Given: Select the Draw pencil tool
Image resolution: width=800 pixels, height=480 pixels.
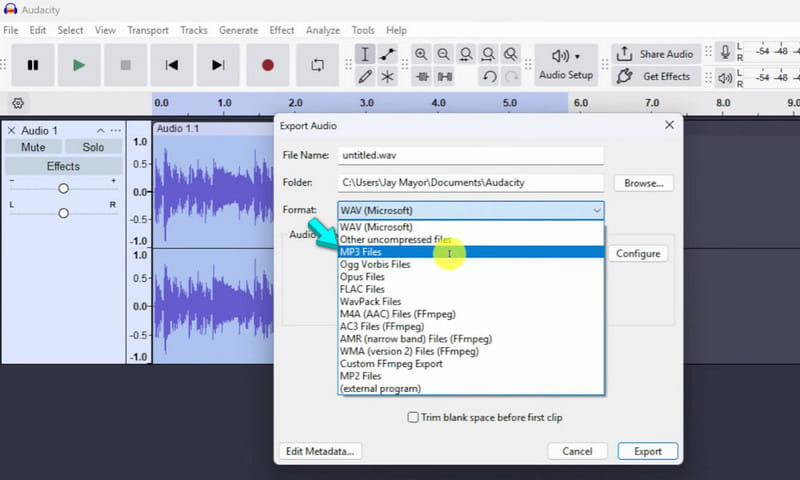Looking at the screenshot, I should (365, 77).
